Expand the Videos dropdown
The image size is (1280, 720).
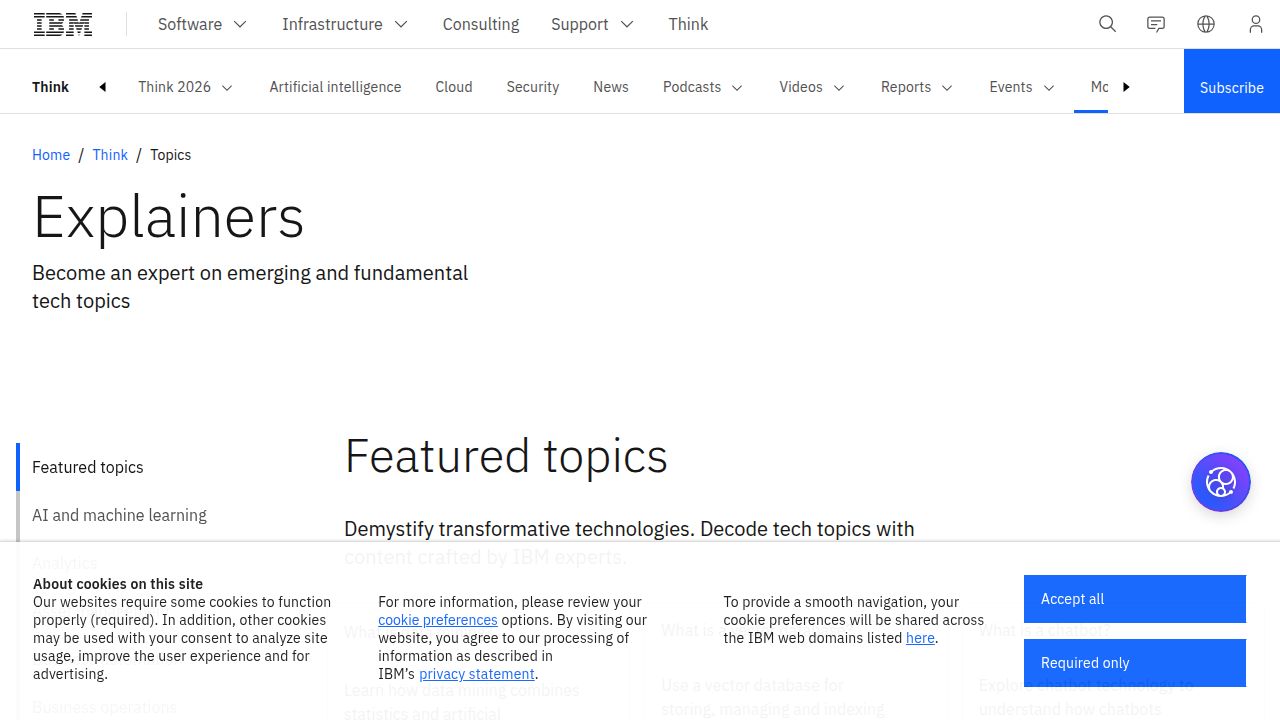pos(812,87)
